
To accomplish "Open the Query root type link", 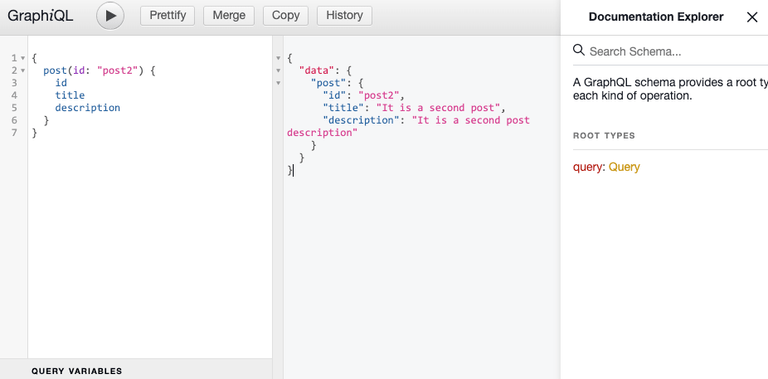I will (x=624, y=167).
